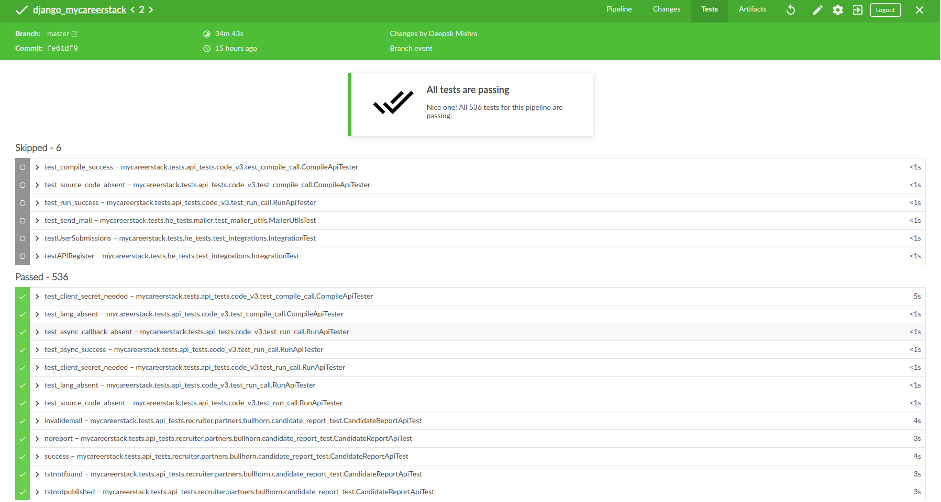Expand test_run_success chevron
The image size is (941, 502).
[37, 203]
